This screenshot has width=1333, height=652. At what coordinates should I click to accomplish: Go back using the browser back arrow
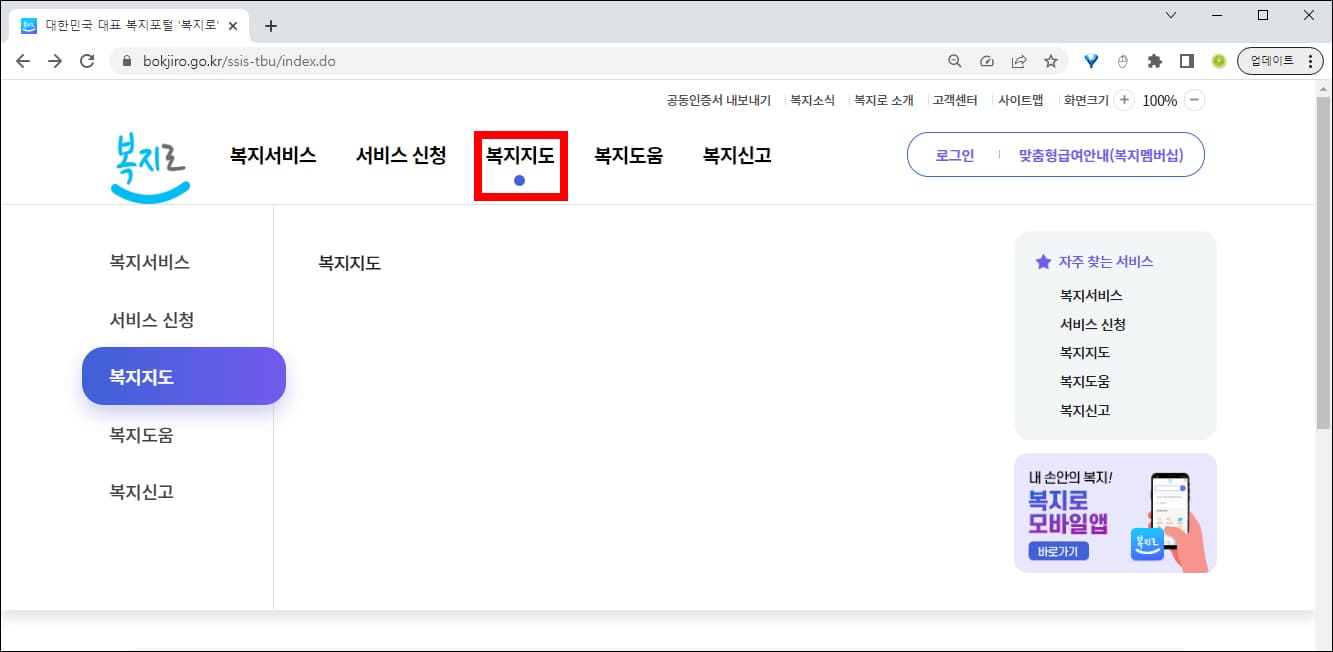coord(23,60)
